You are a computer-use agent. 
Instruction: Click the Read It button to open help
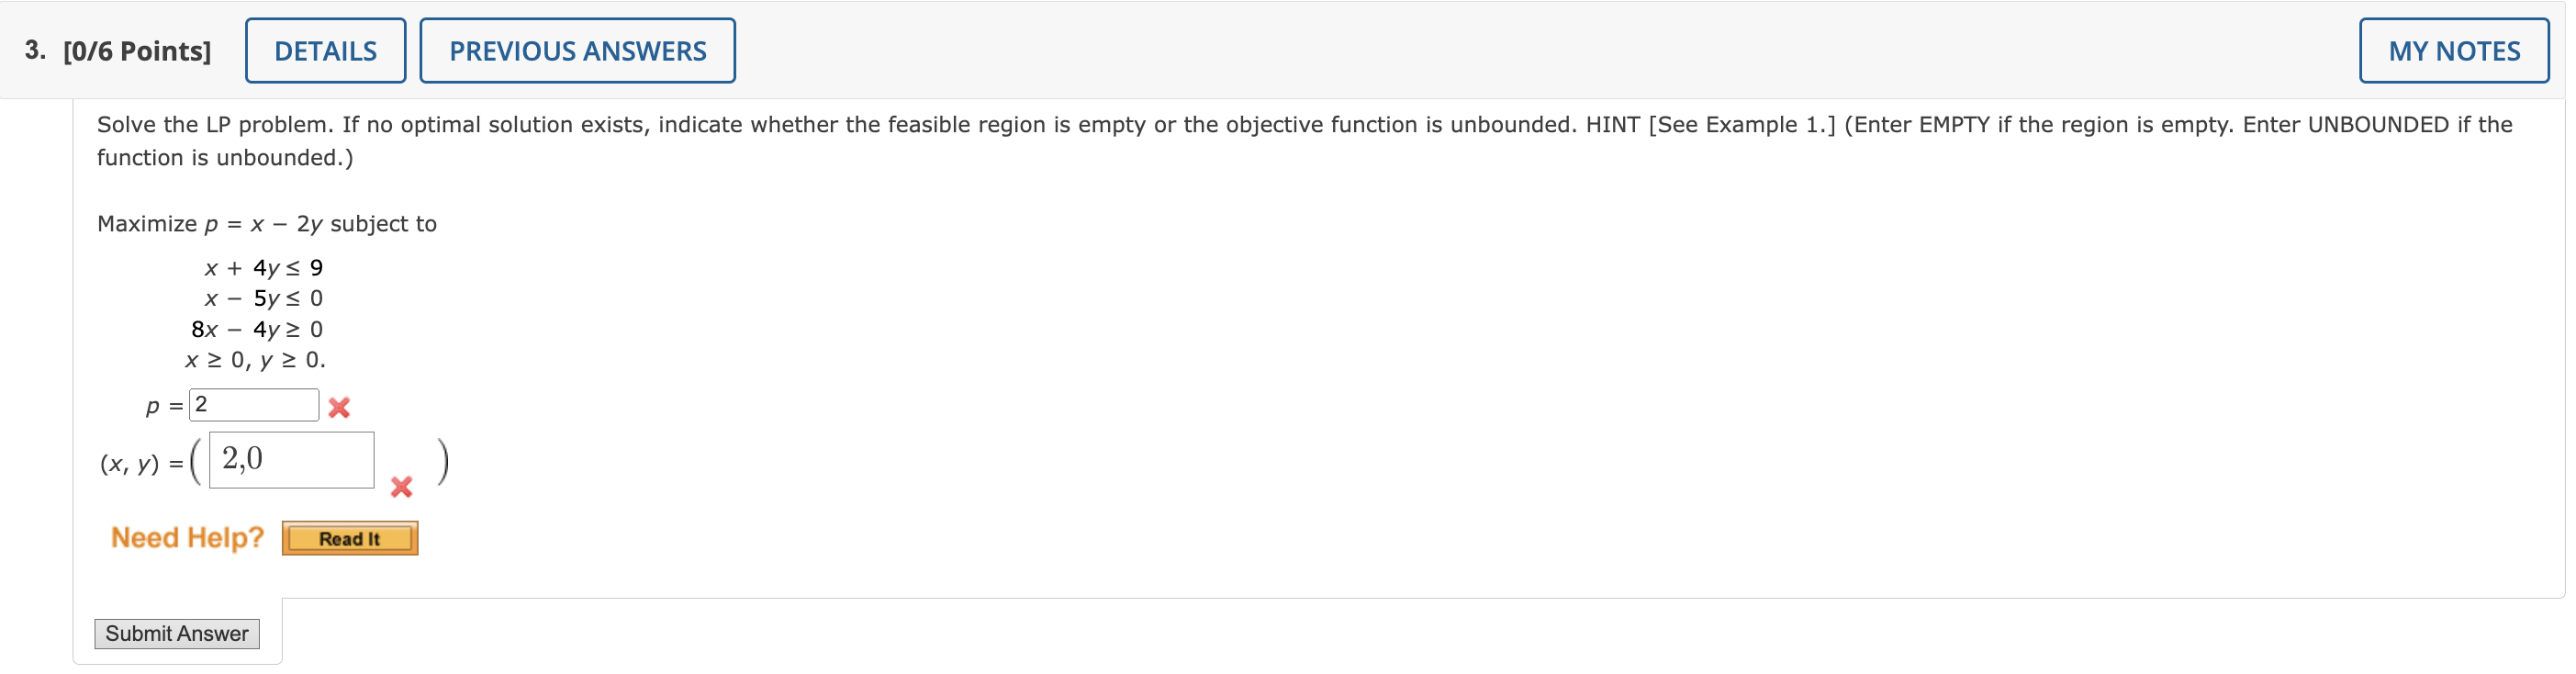click(349, 538)
